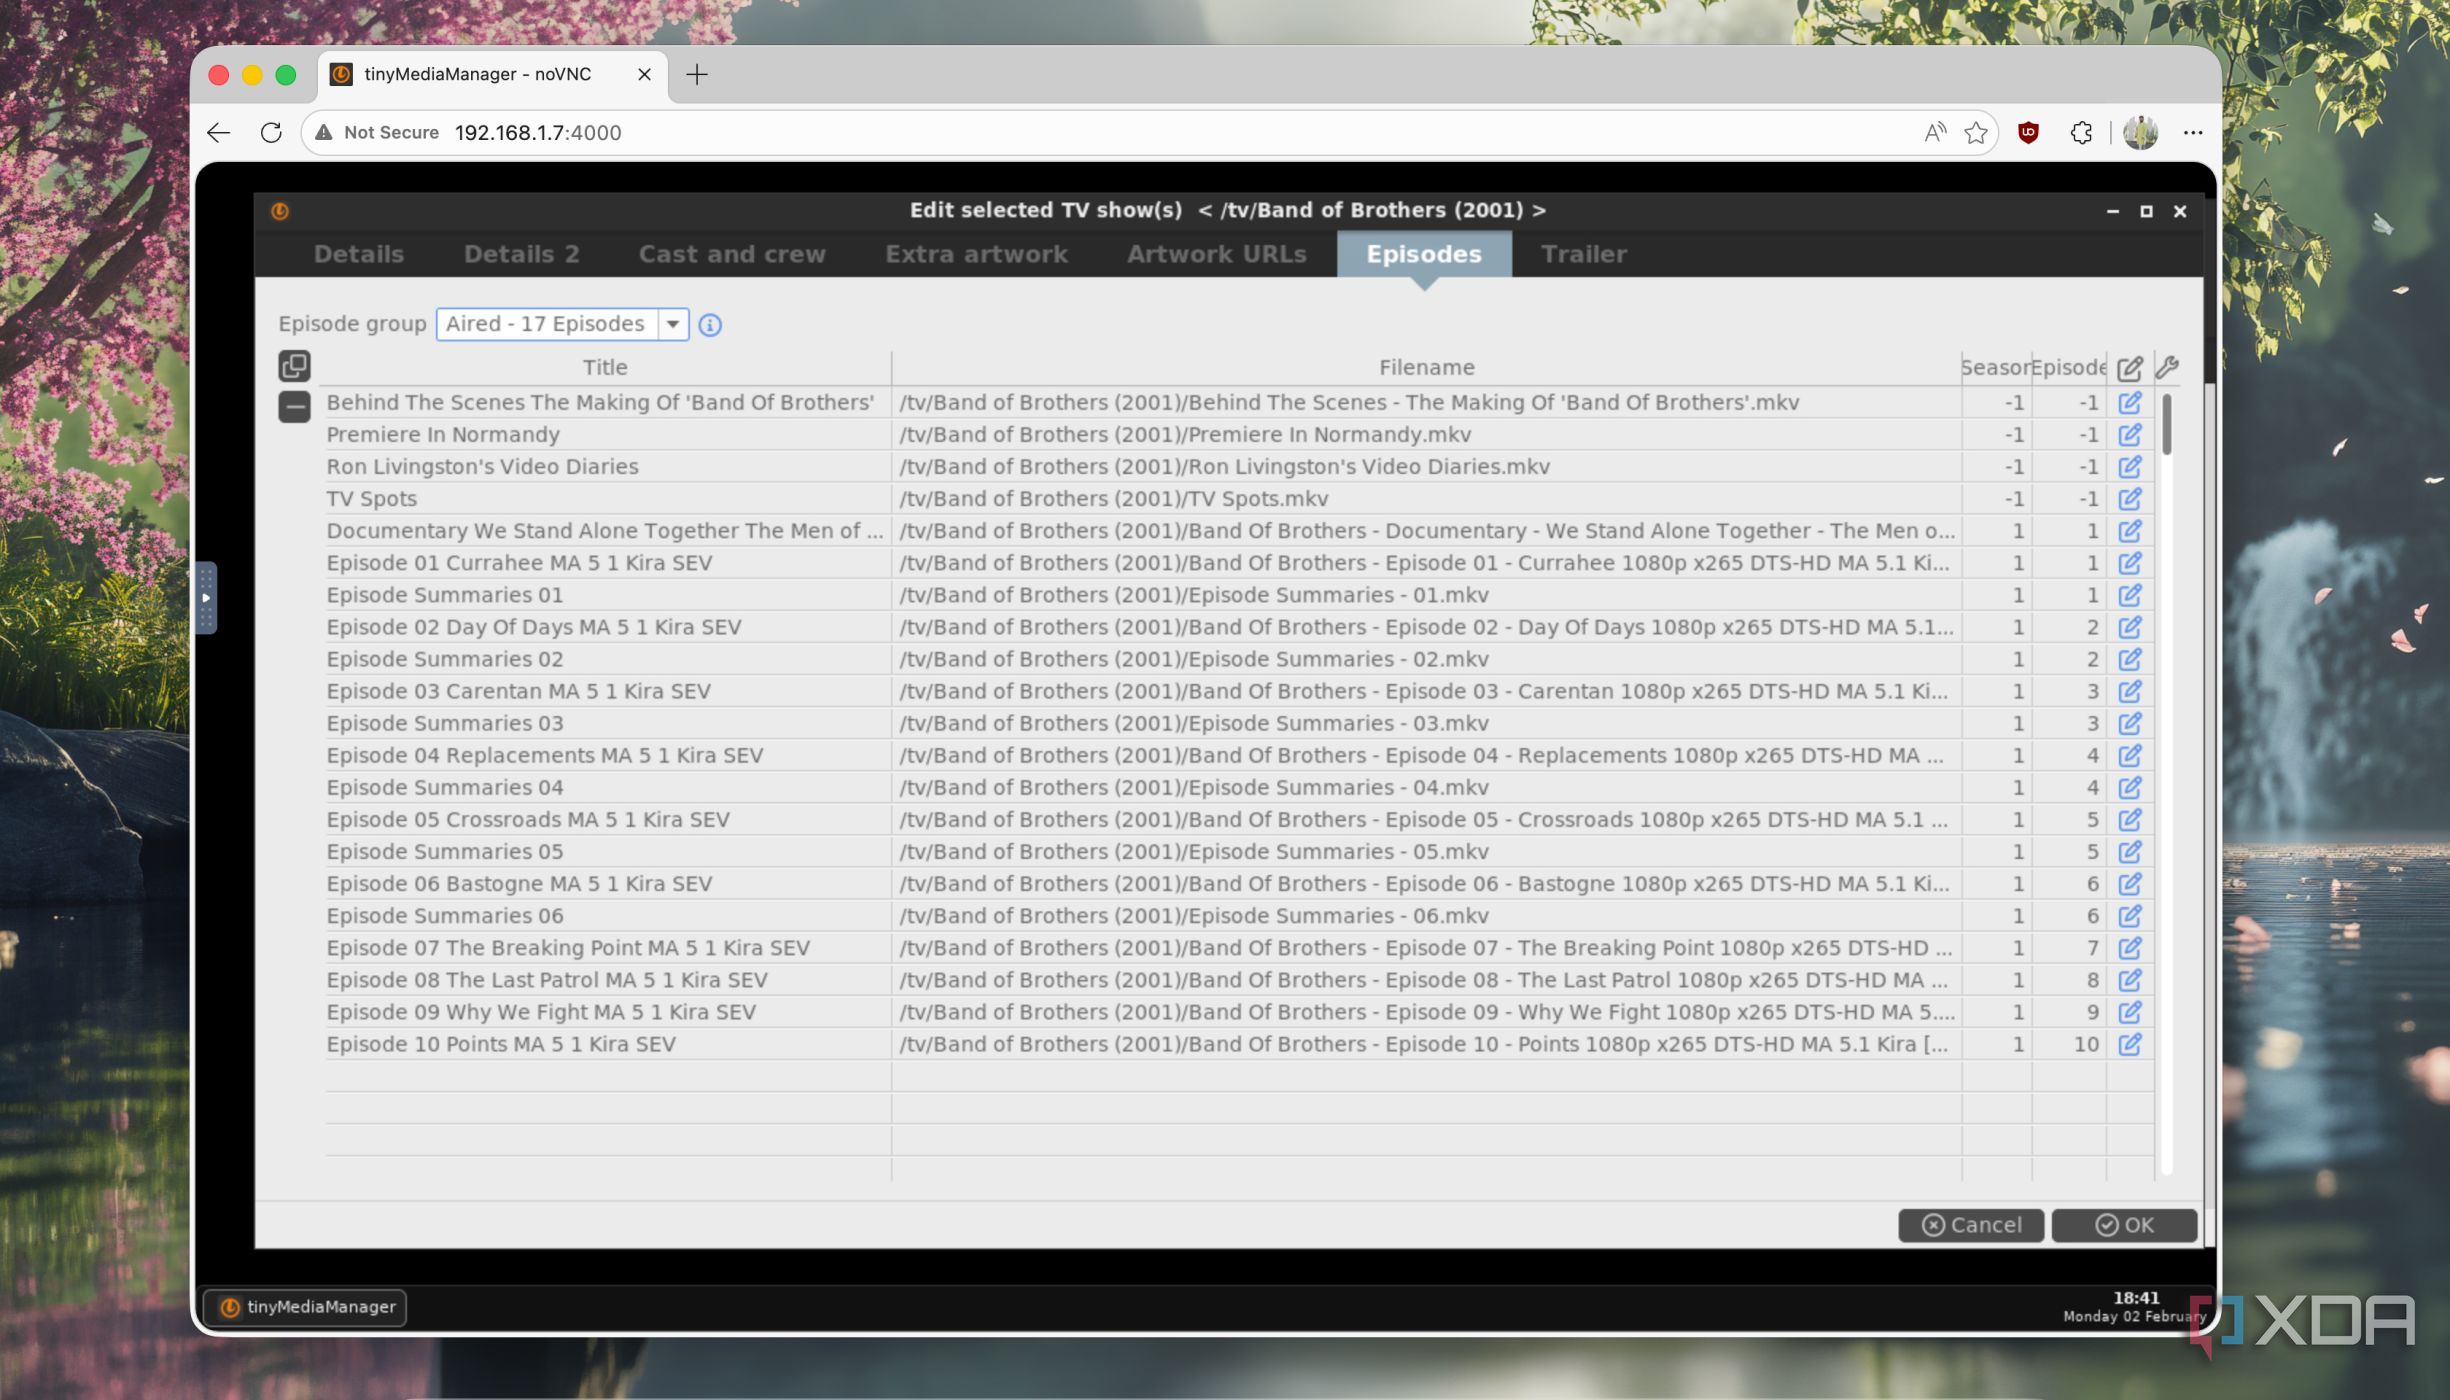This screenshot has height=1400, width=2450.
Task: Open the uBlock extension icon in browser
Action: click(x=2028, y=132)
